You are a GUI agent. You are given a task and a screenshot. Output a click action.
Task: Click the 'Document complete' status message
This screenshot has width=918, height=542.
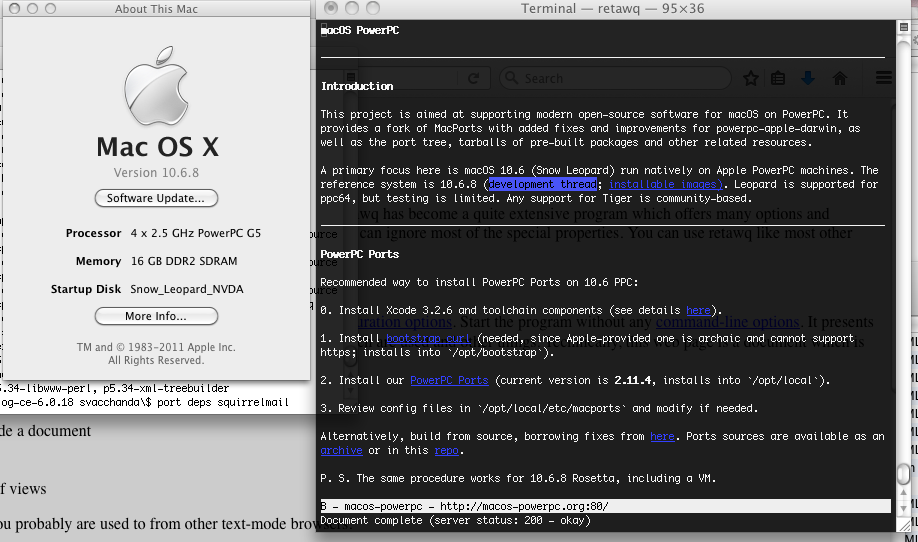(455, 520)
